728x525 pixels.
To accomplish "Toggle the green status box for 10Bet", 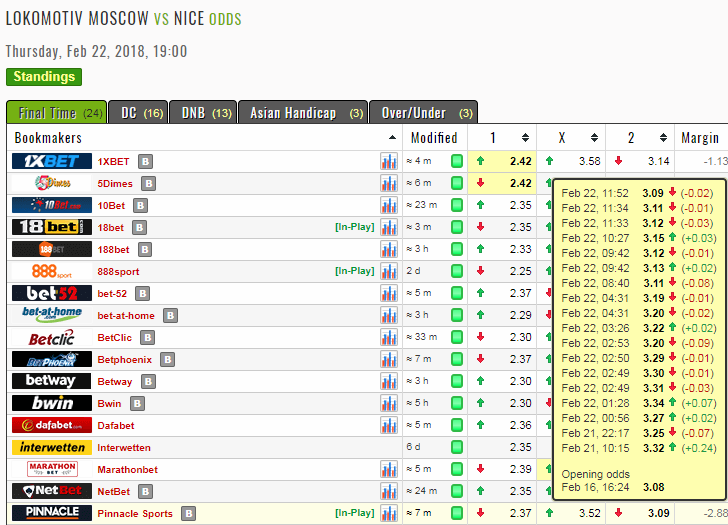I will point(457,205).
